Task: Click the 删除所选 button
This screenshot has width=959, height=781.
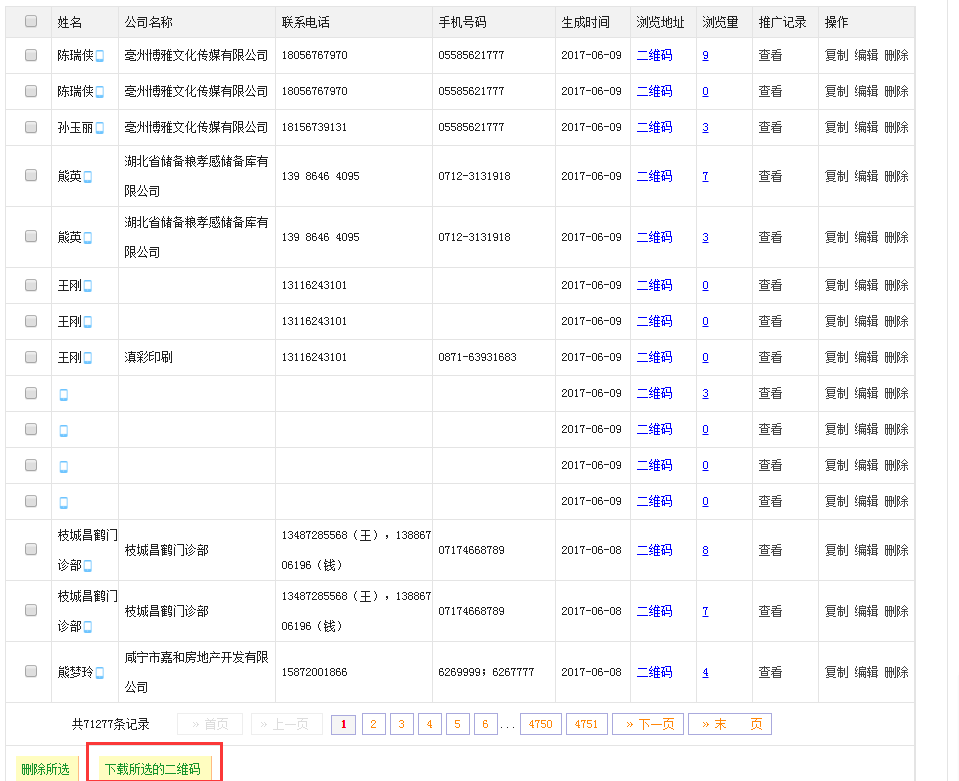Action: (45, 769)
